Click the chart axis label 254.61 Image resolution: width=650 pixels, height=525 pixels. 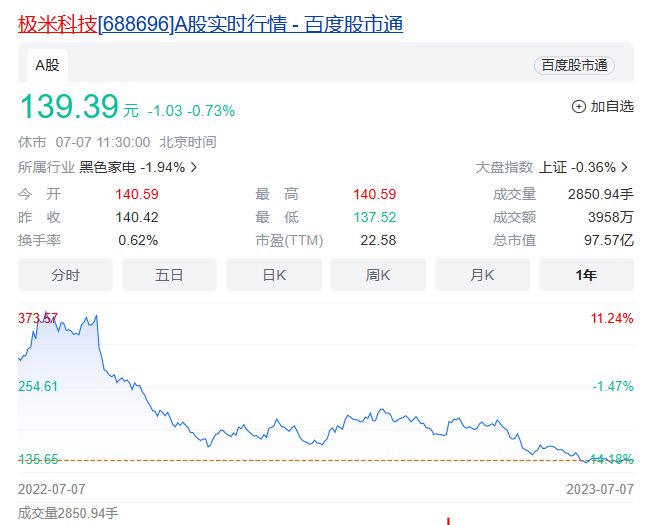tap(38, 386)
